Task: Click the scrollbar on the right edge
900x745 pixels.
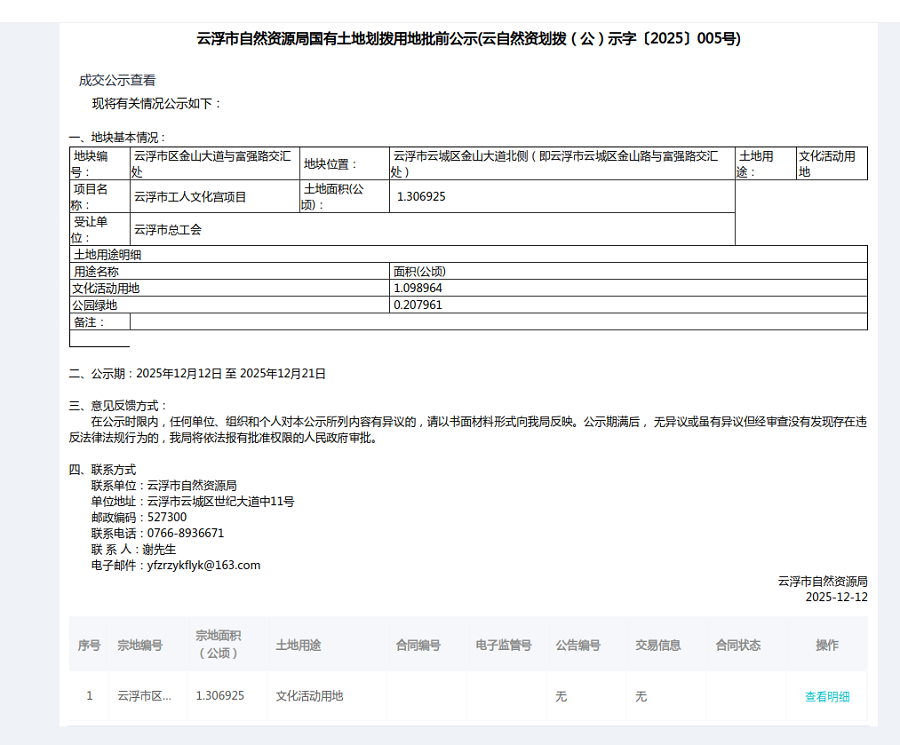Action: click(893, 372)
